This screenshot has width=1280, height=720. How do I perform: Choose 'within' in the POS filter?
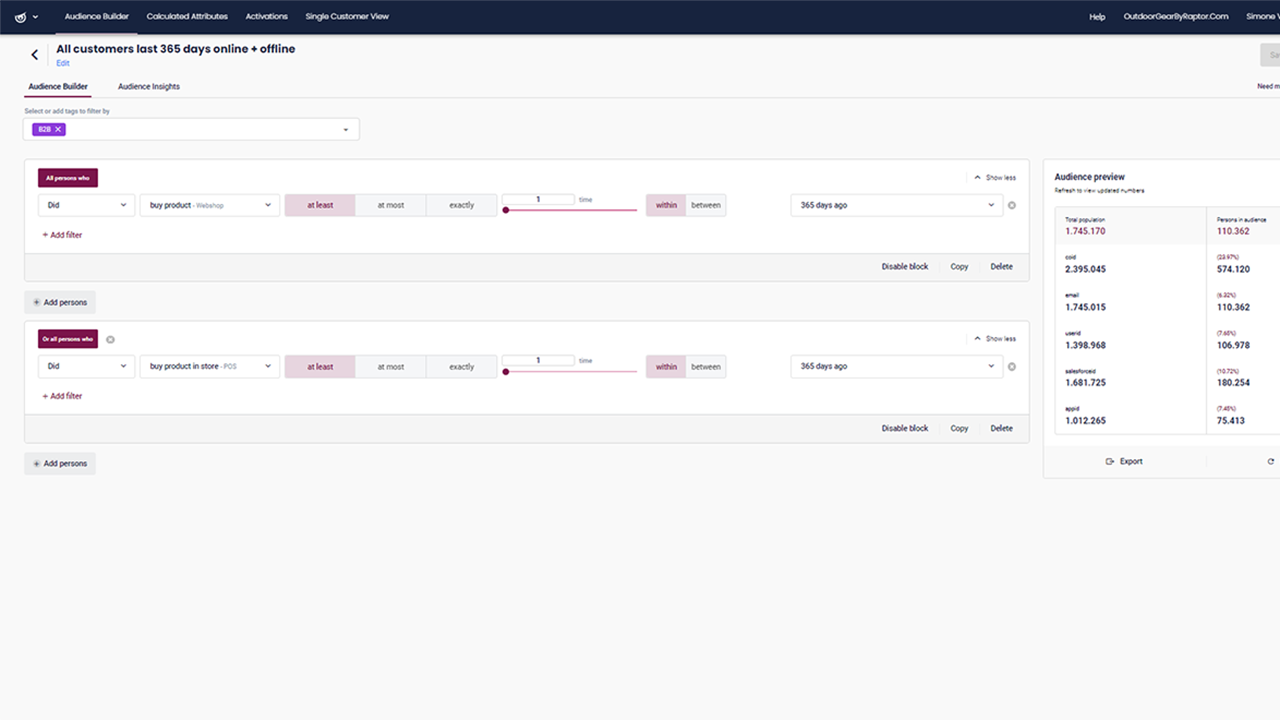666,367
